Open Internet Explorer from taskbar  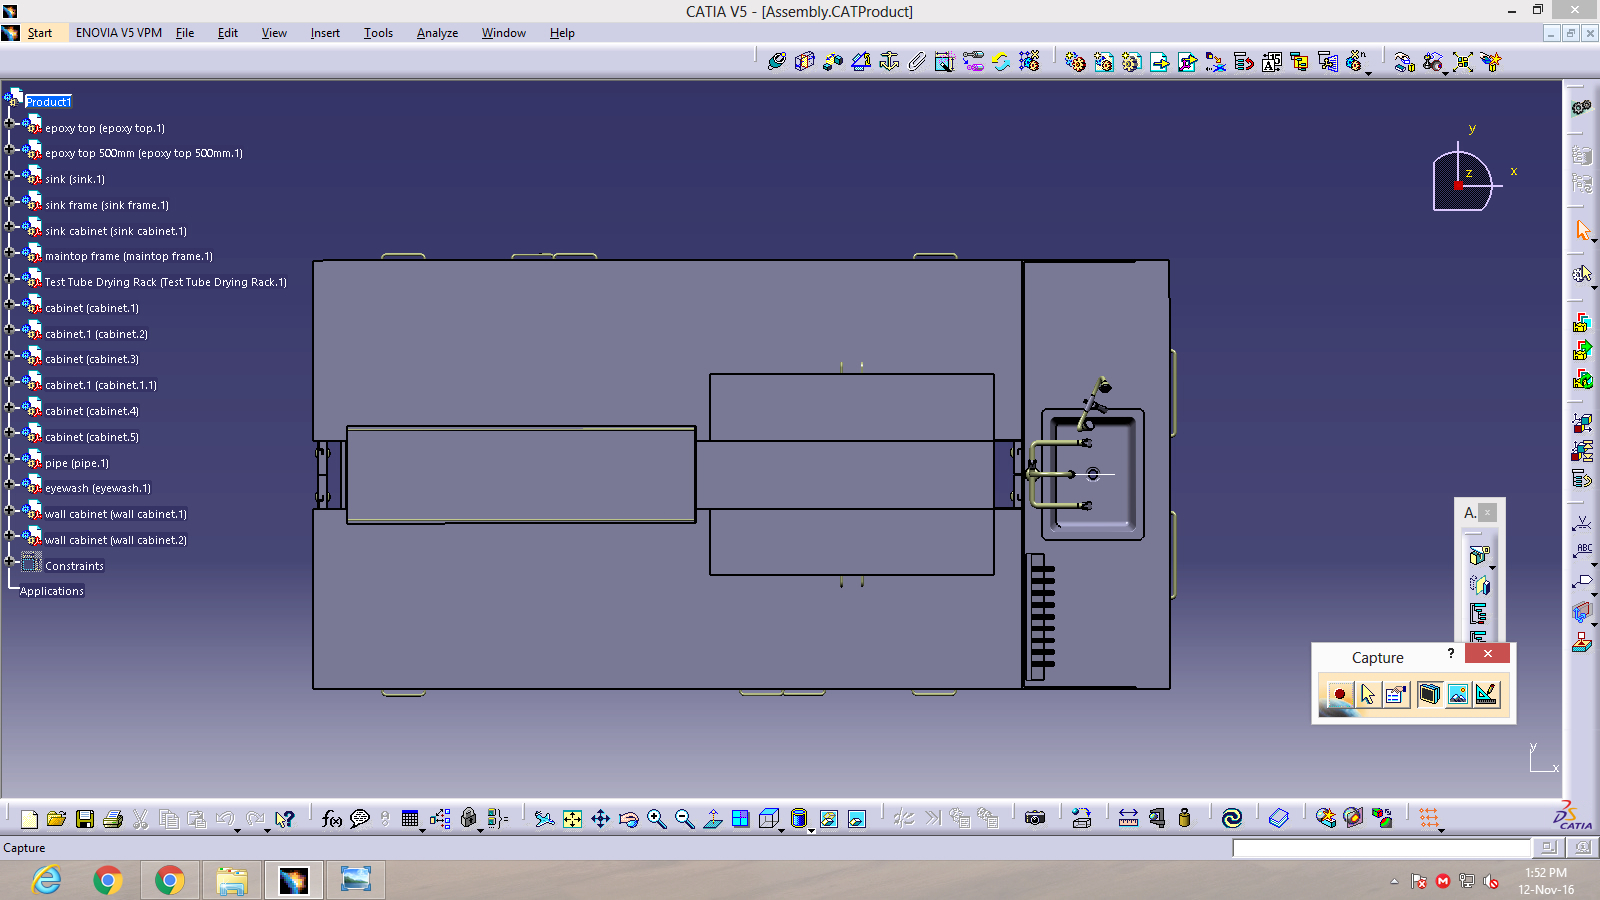[46, 880]
